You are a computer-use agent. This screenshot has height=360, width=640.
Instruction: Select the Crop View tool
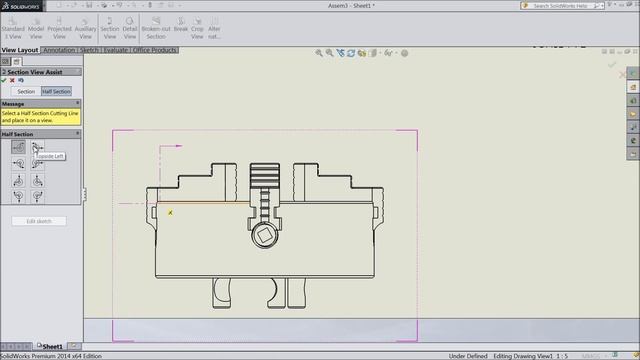pyautogui.click(x=197, y=28)
